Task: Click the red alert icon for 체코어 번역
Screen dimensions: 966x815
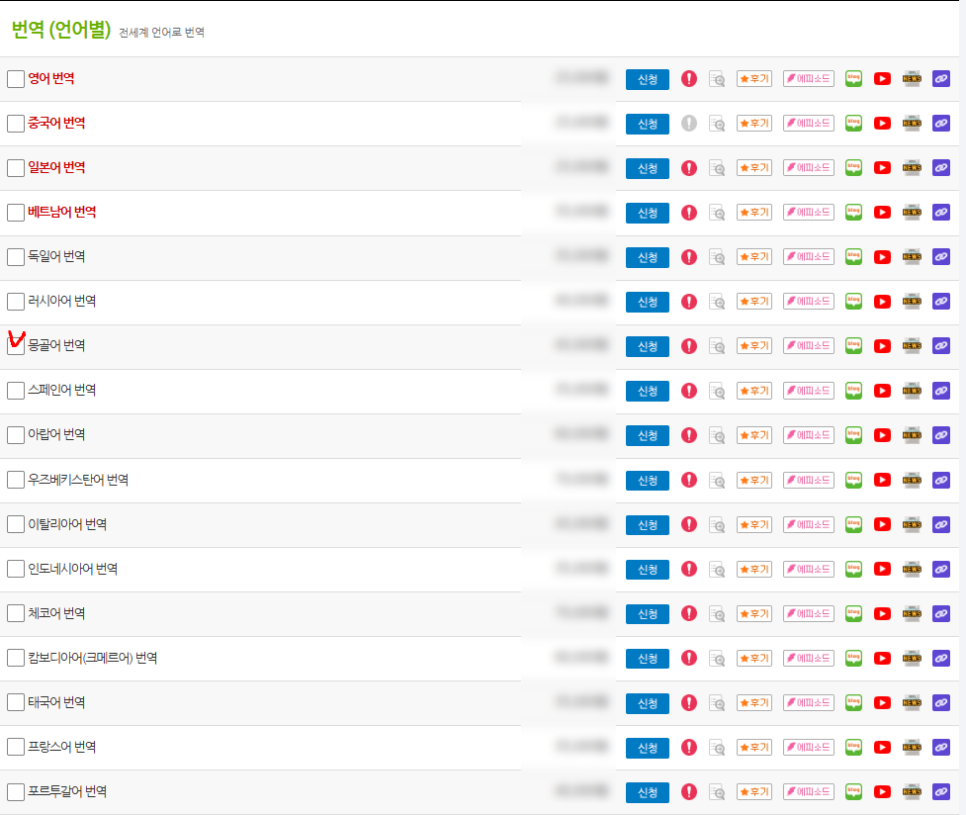Action: 689,614
